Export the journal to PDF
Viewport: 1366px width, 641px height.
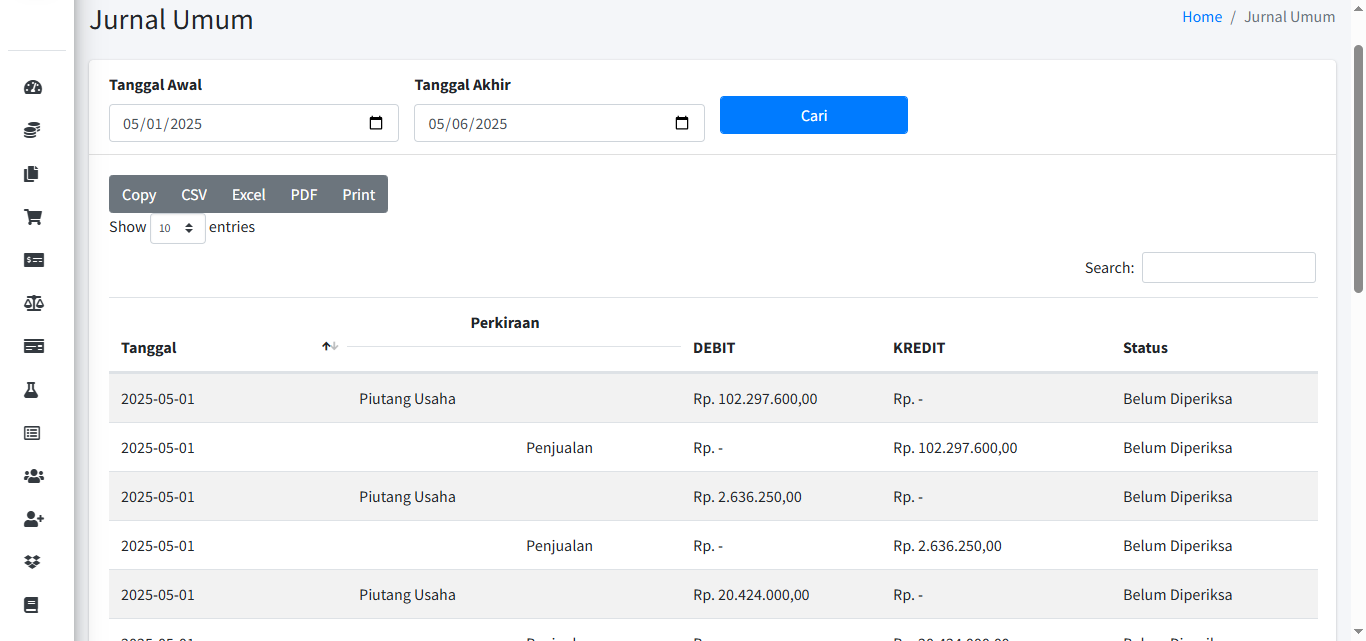[x=304, y=195]
